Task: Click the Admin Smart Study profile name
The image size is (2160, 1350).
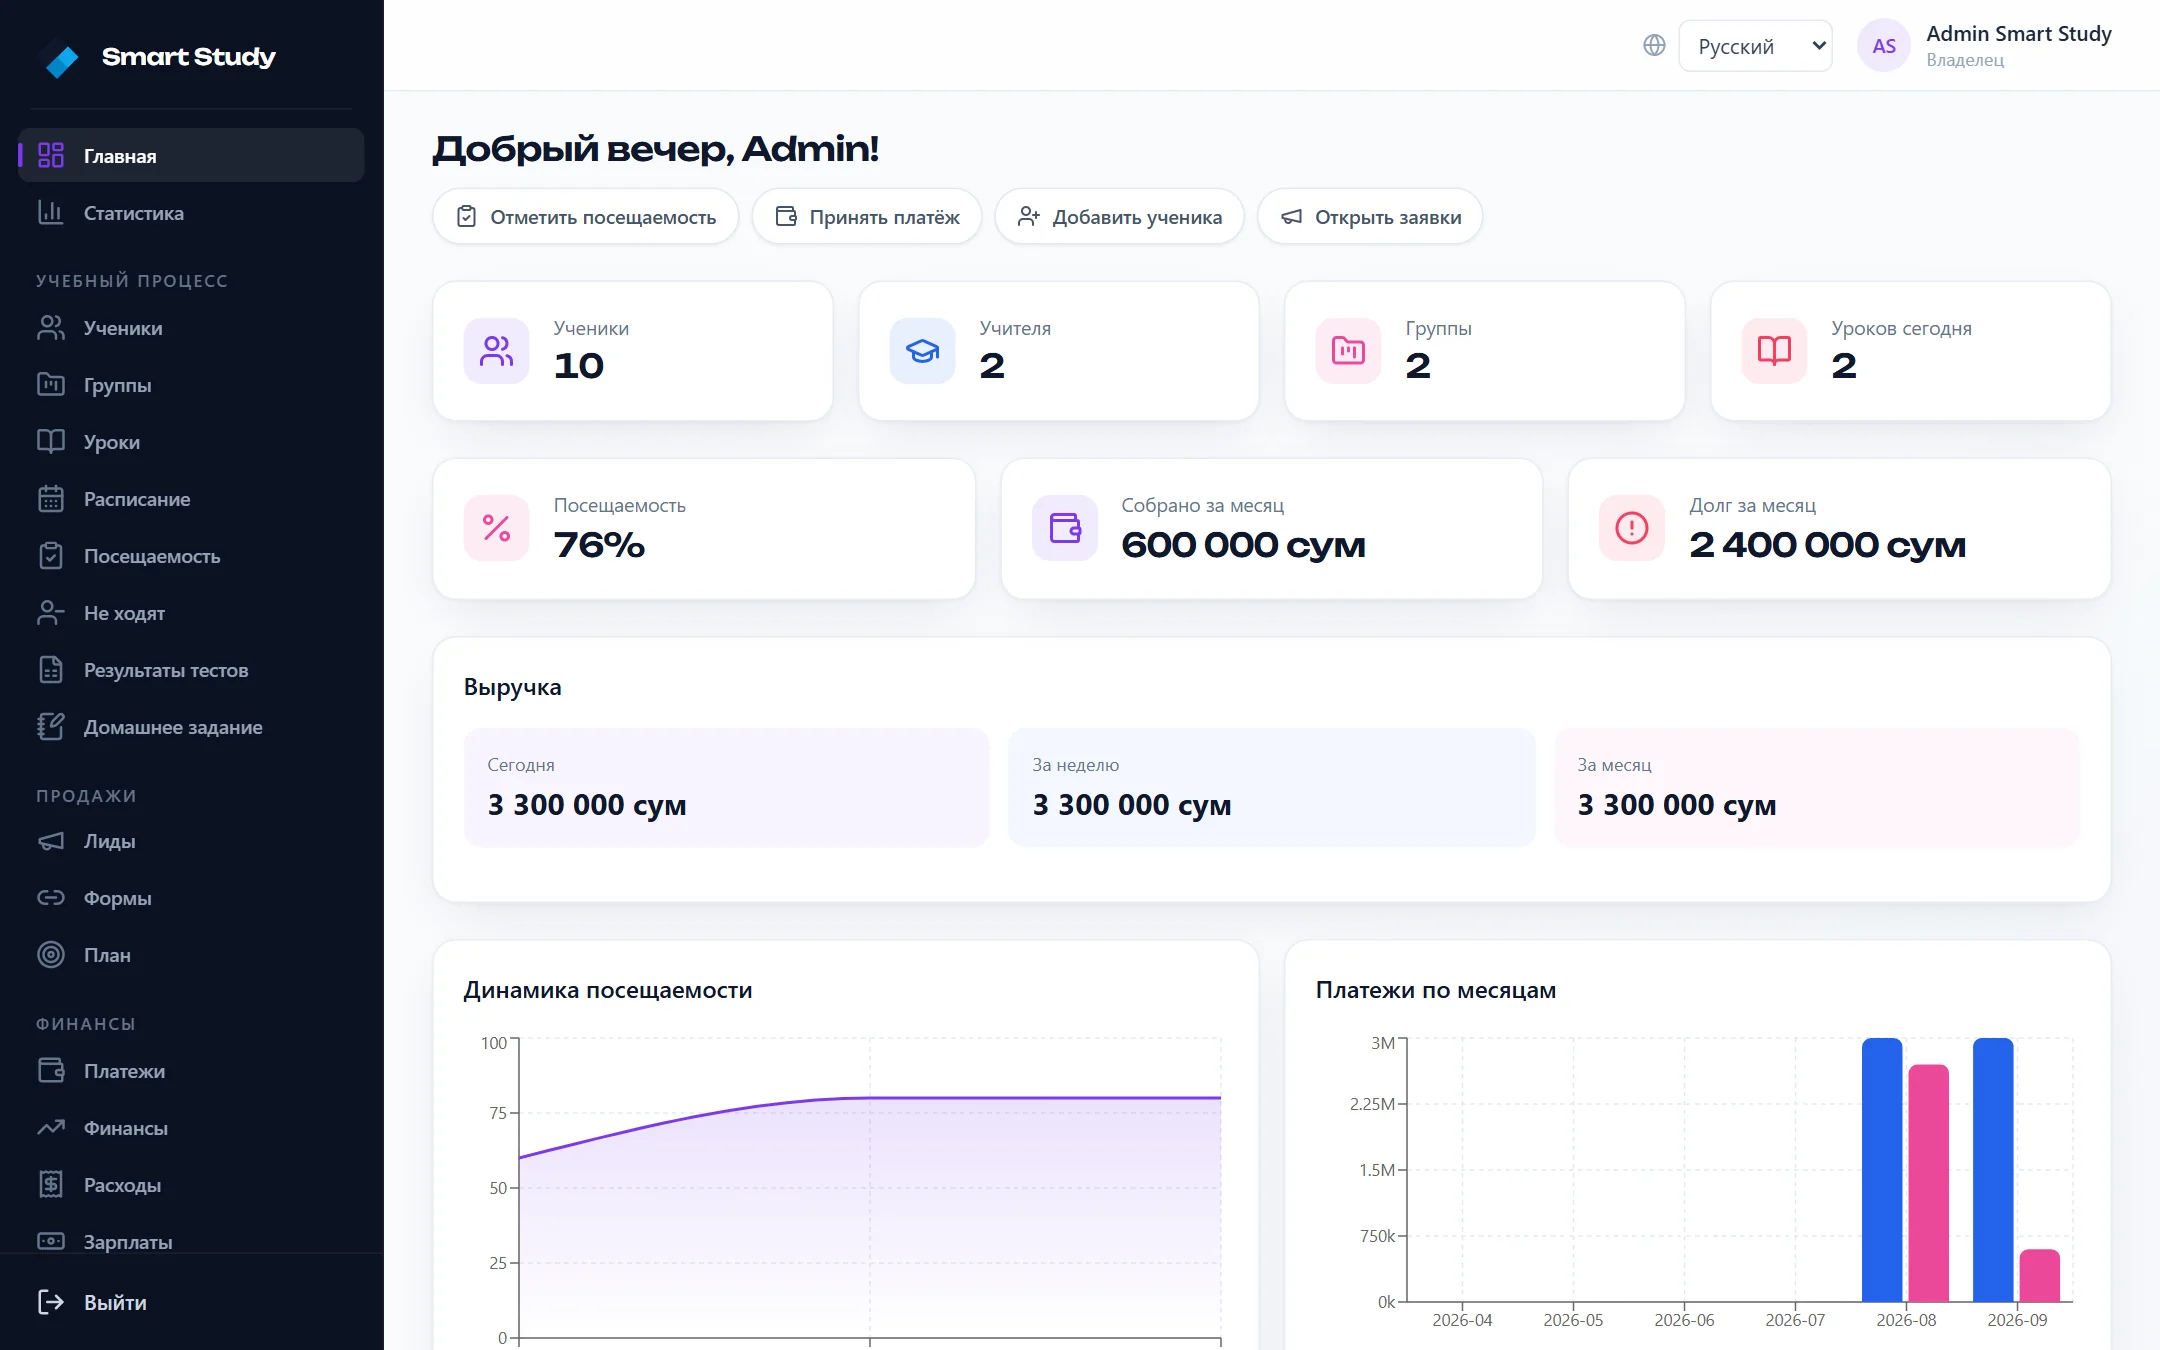Action: tap(2018, 34)
